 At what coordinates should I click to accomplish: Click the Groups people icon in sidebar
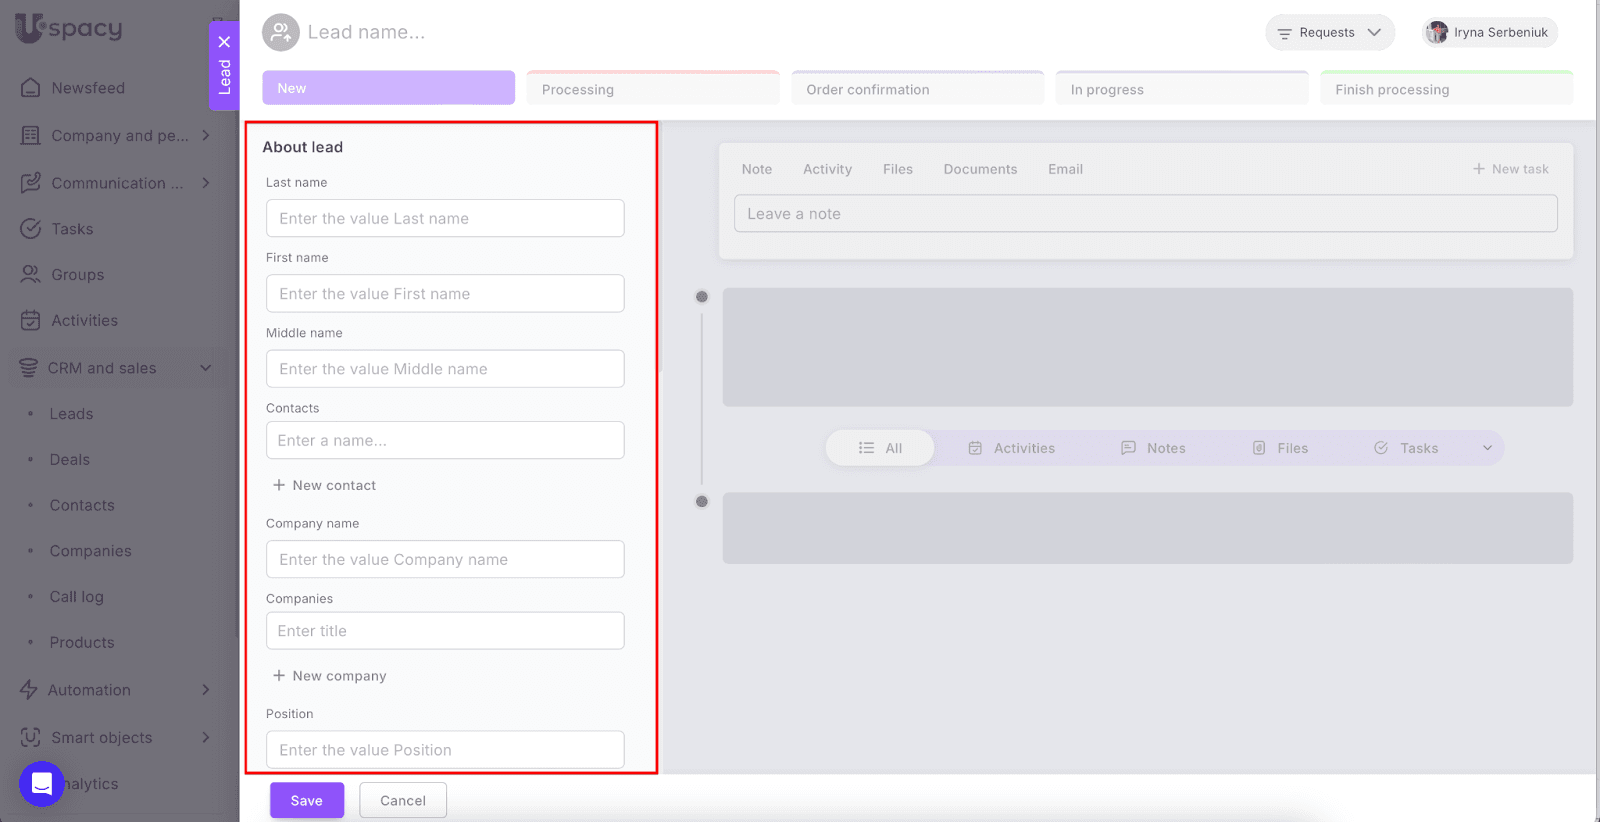pos(31,275)
